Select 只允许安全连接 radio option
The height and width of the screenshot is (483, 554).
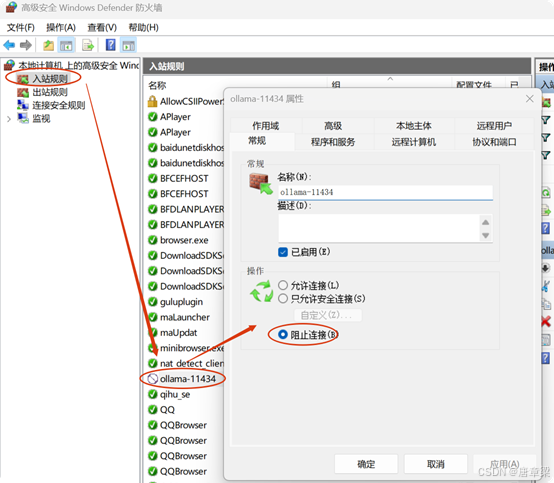(283, 299)
